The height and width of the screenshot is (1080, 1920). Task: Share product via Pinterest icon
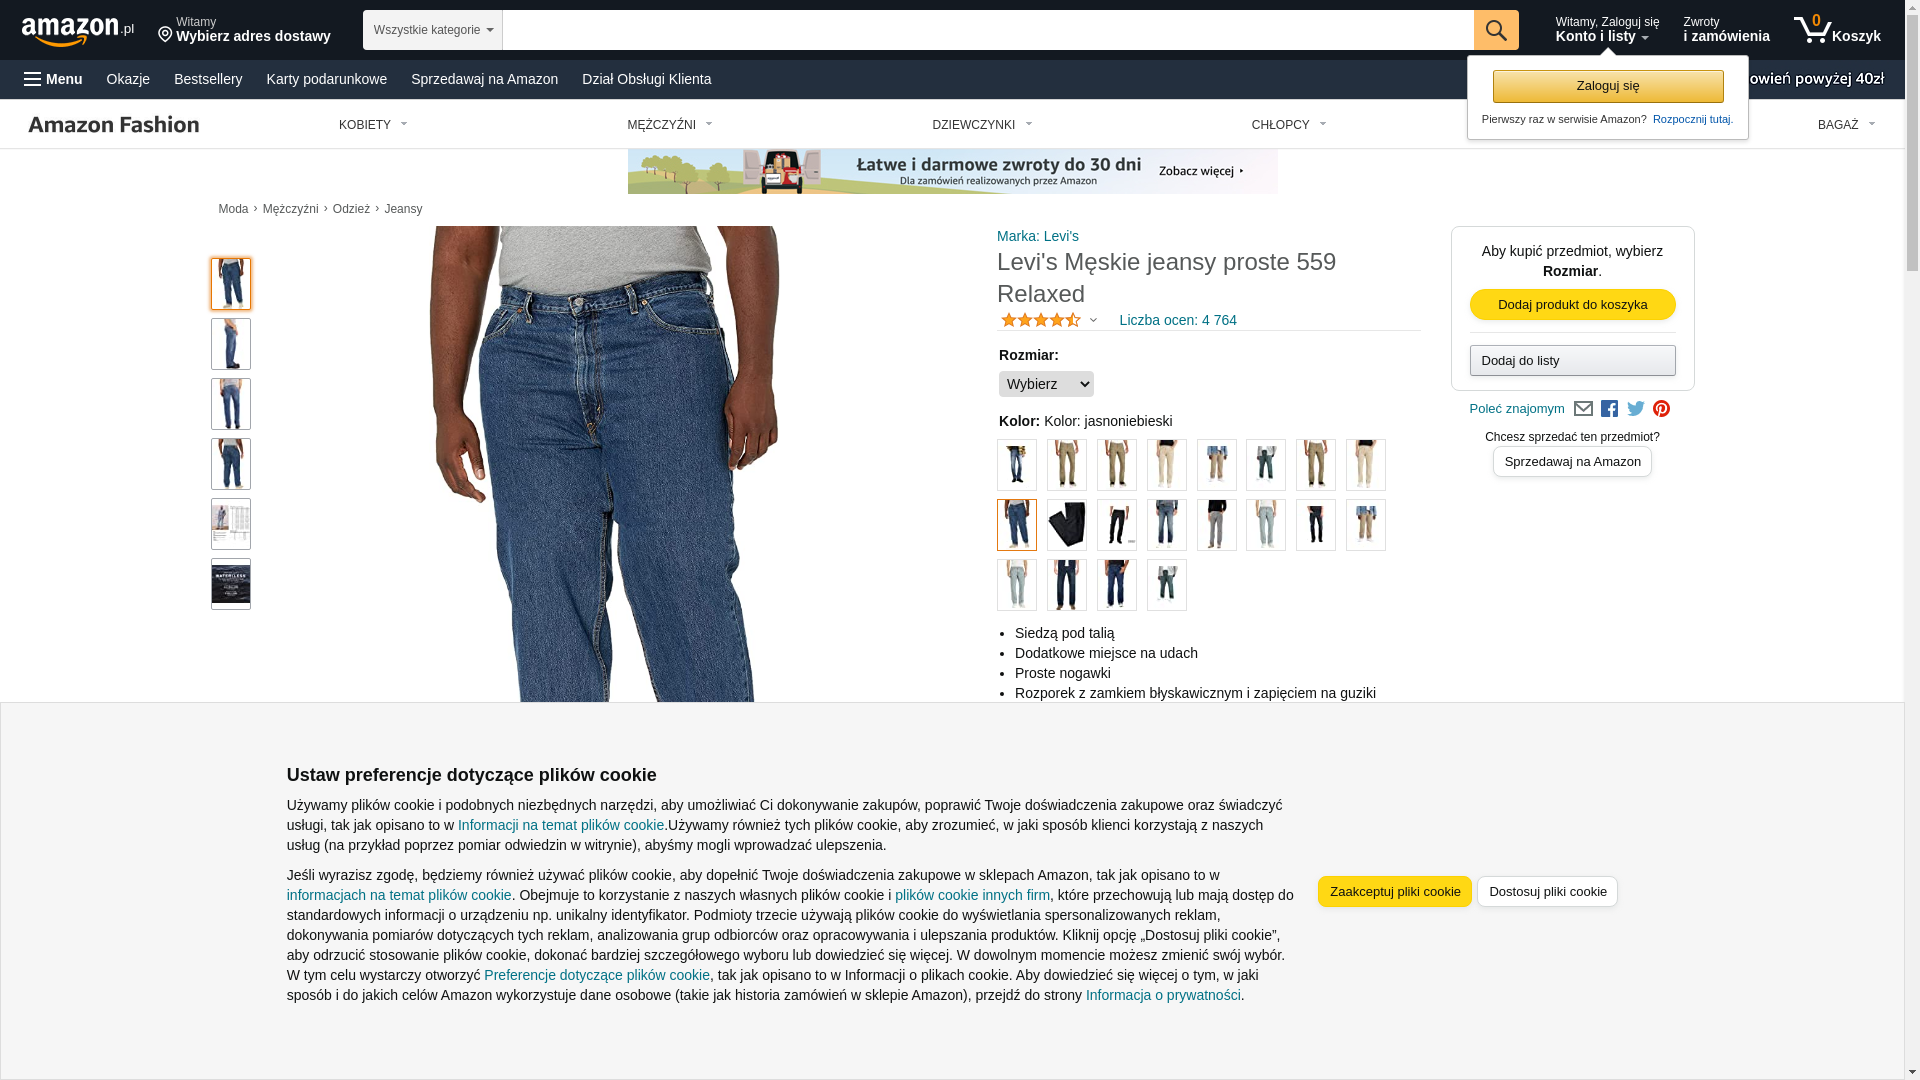tap(1661, 409)
